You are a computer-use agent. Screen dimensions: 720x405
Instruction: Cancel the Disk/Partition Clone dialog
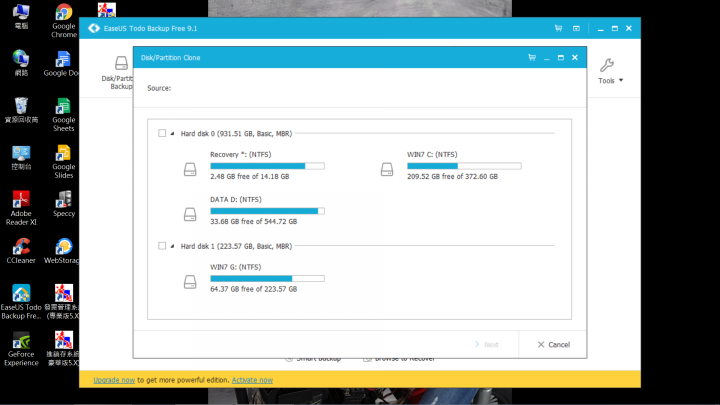(553, 344)
